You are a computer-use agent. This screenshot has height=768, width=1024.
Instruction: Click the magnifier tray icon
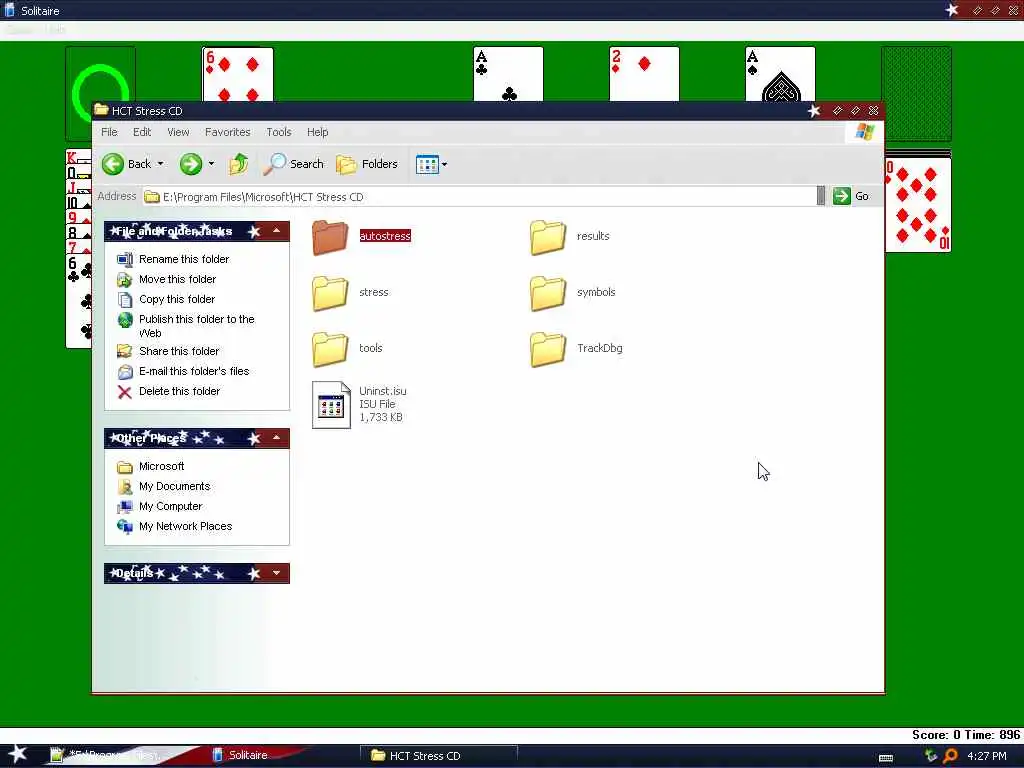(950, 756)
